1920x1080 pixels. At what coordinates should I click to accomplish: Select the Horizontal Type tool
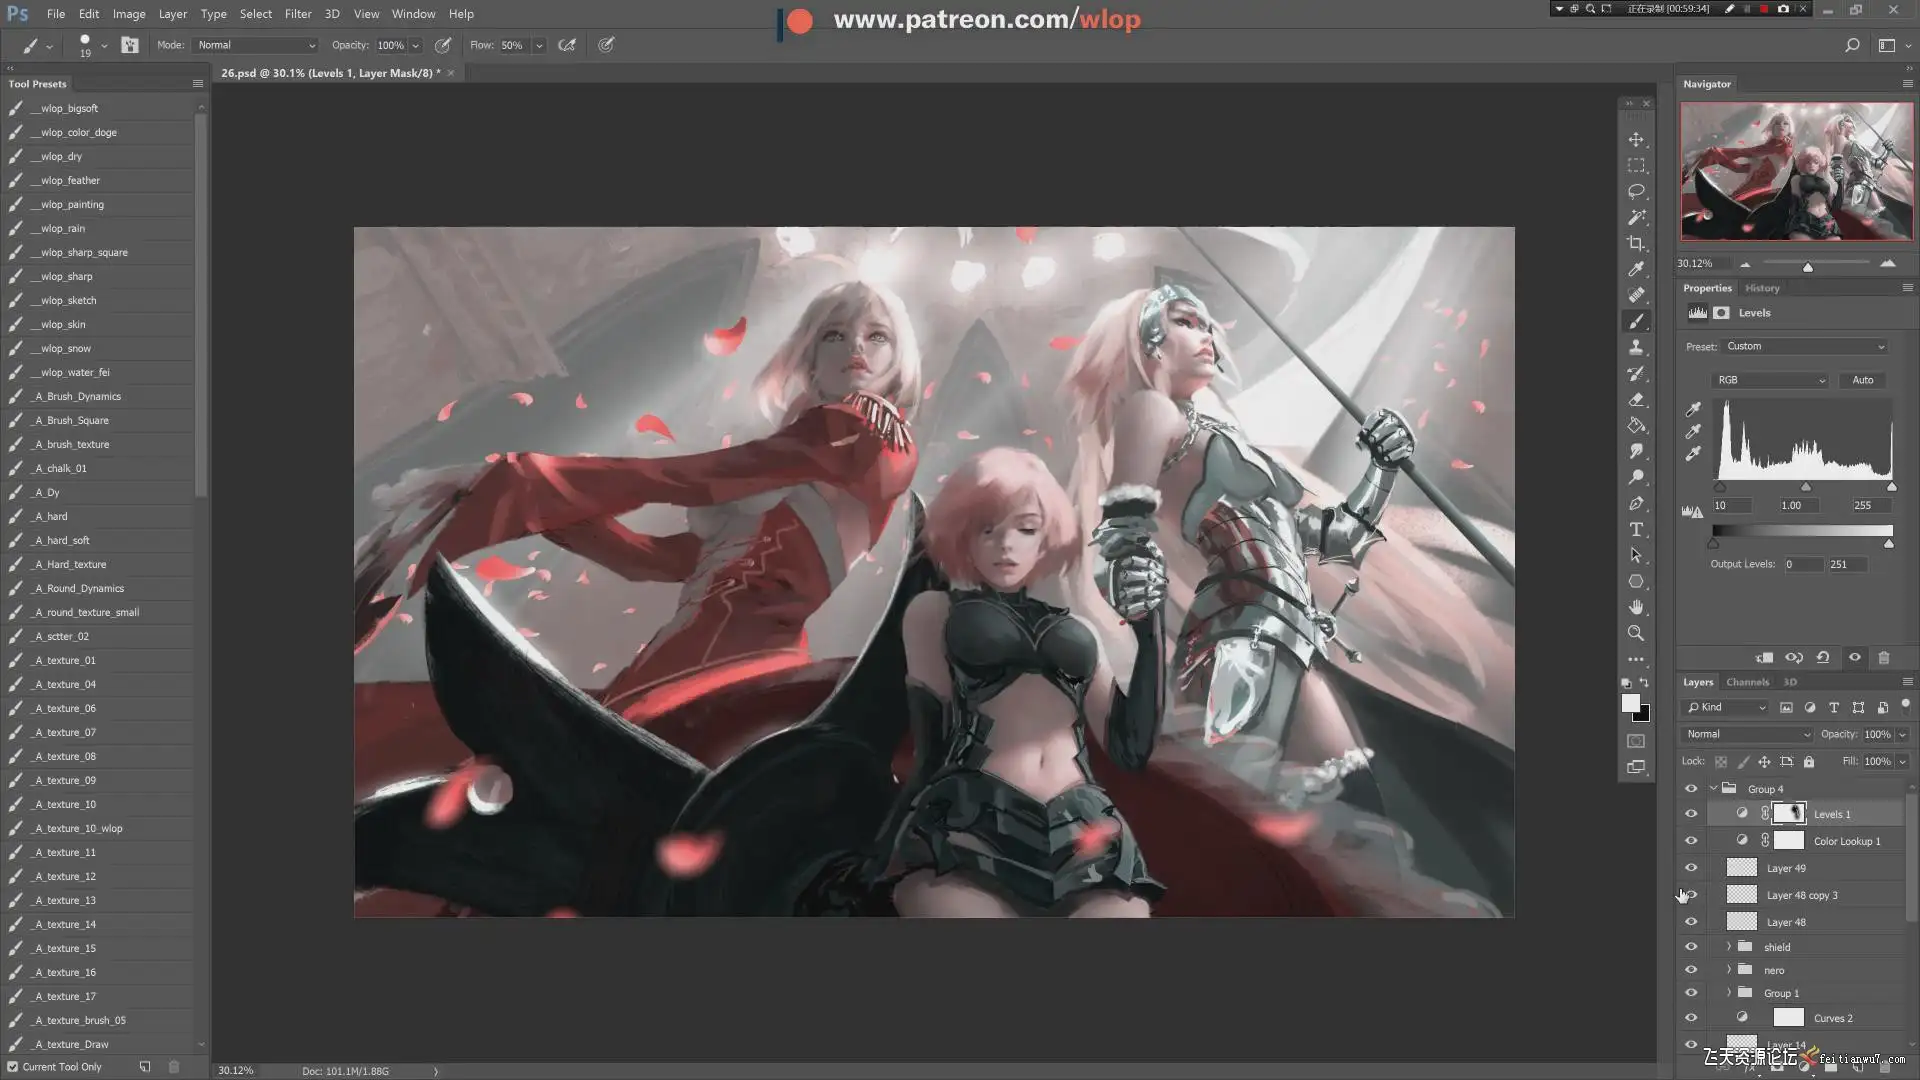click(x=1636, y=529)
